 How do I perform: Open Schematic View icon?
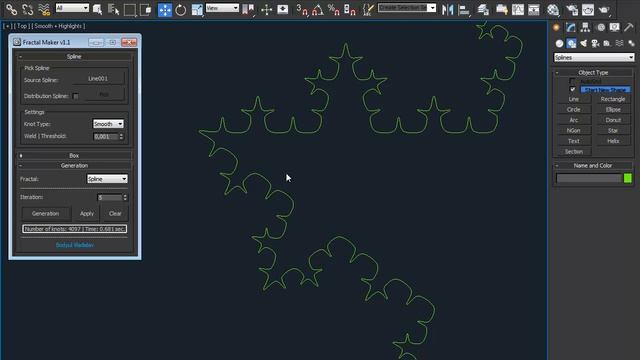pos(533,9)
